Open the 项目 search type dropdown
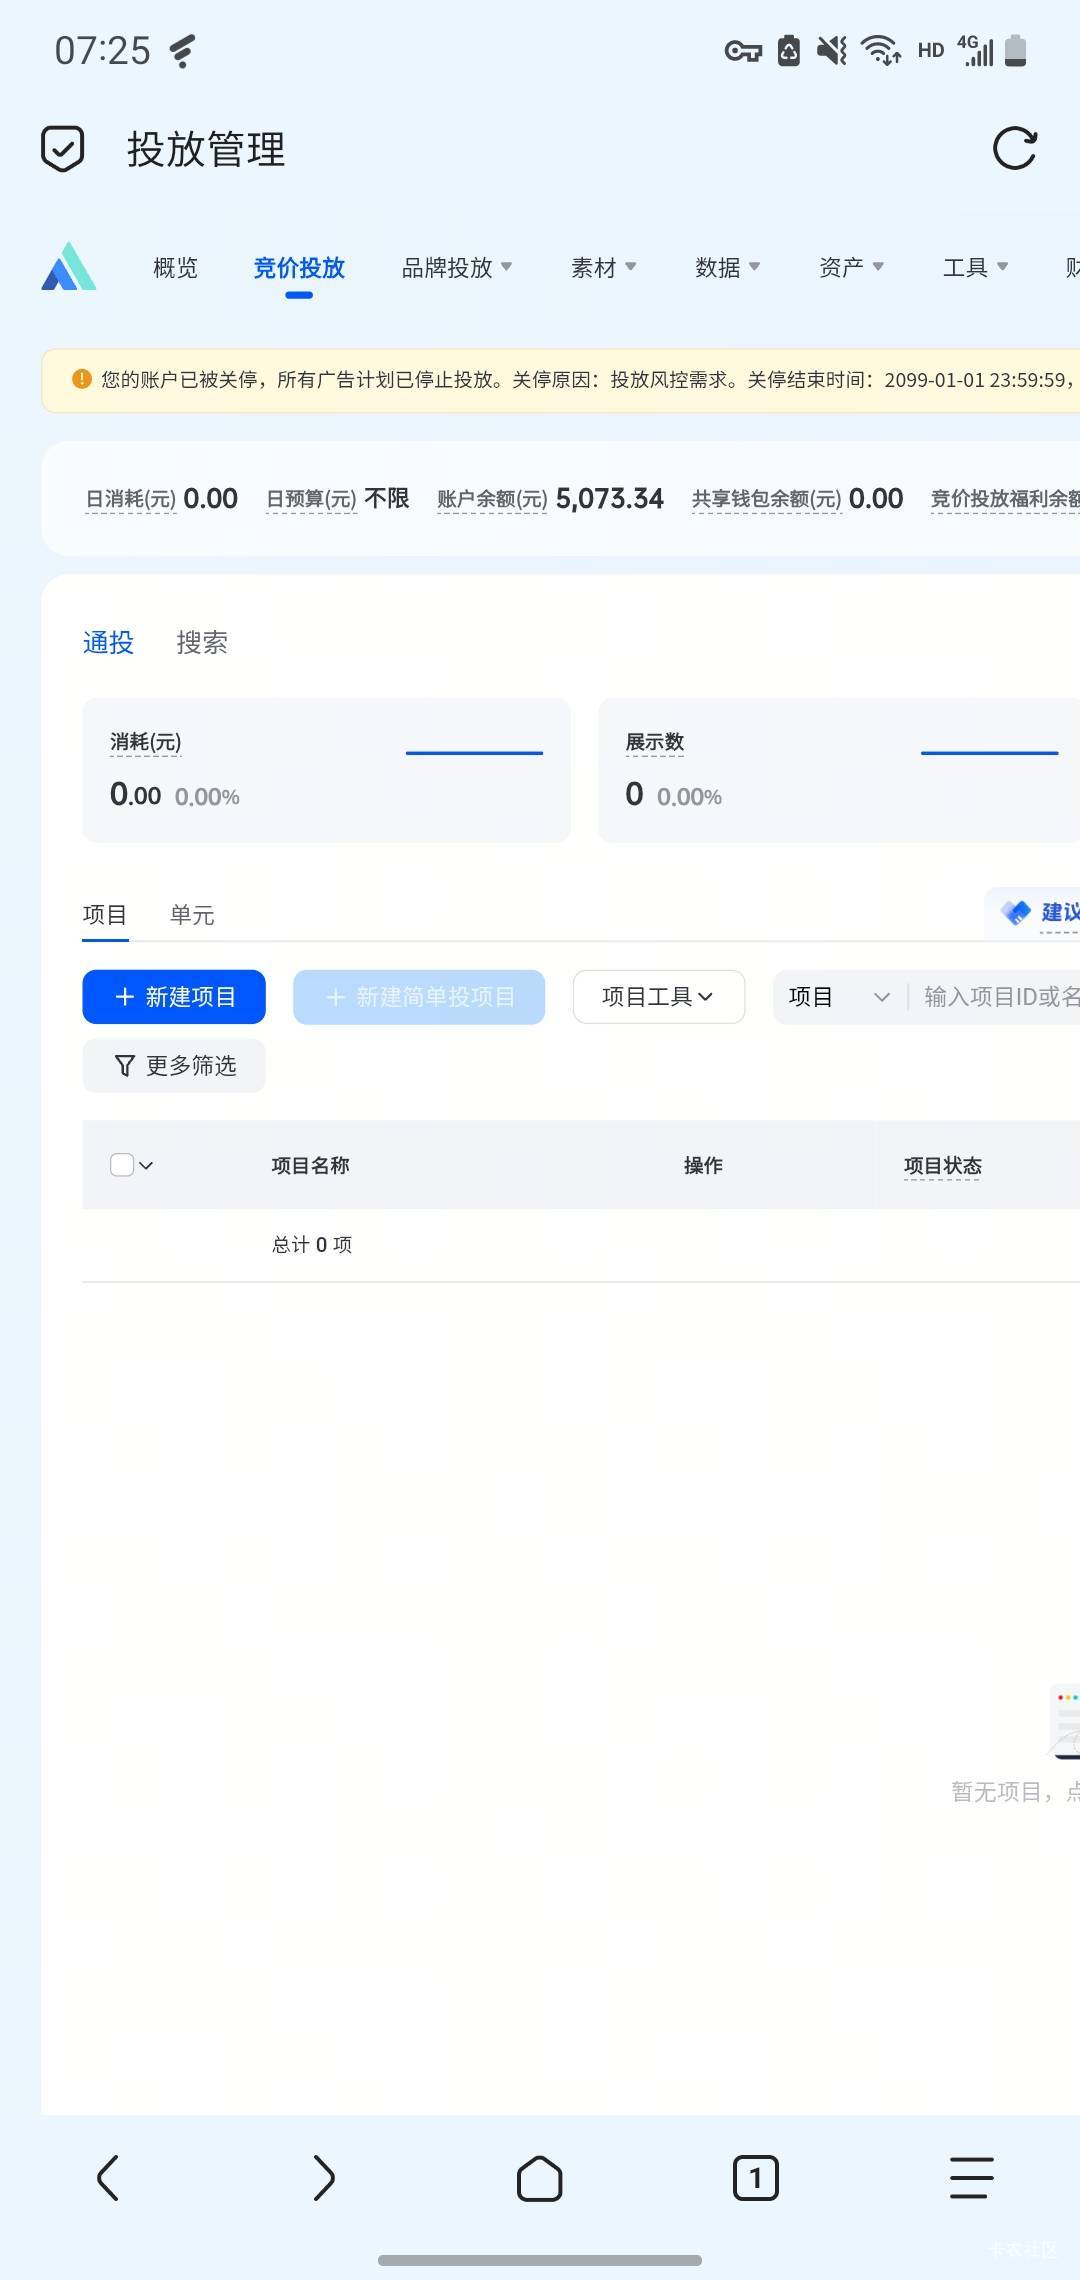 [x=840, y=997]
